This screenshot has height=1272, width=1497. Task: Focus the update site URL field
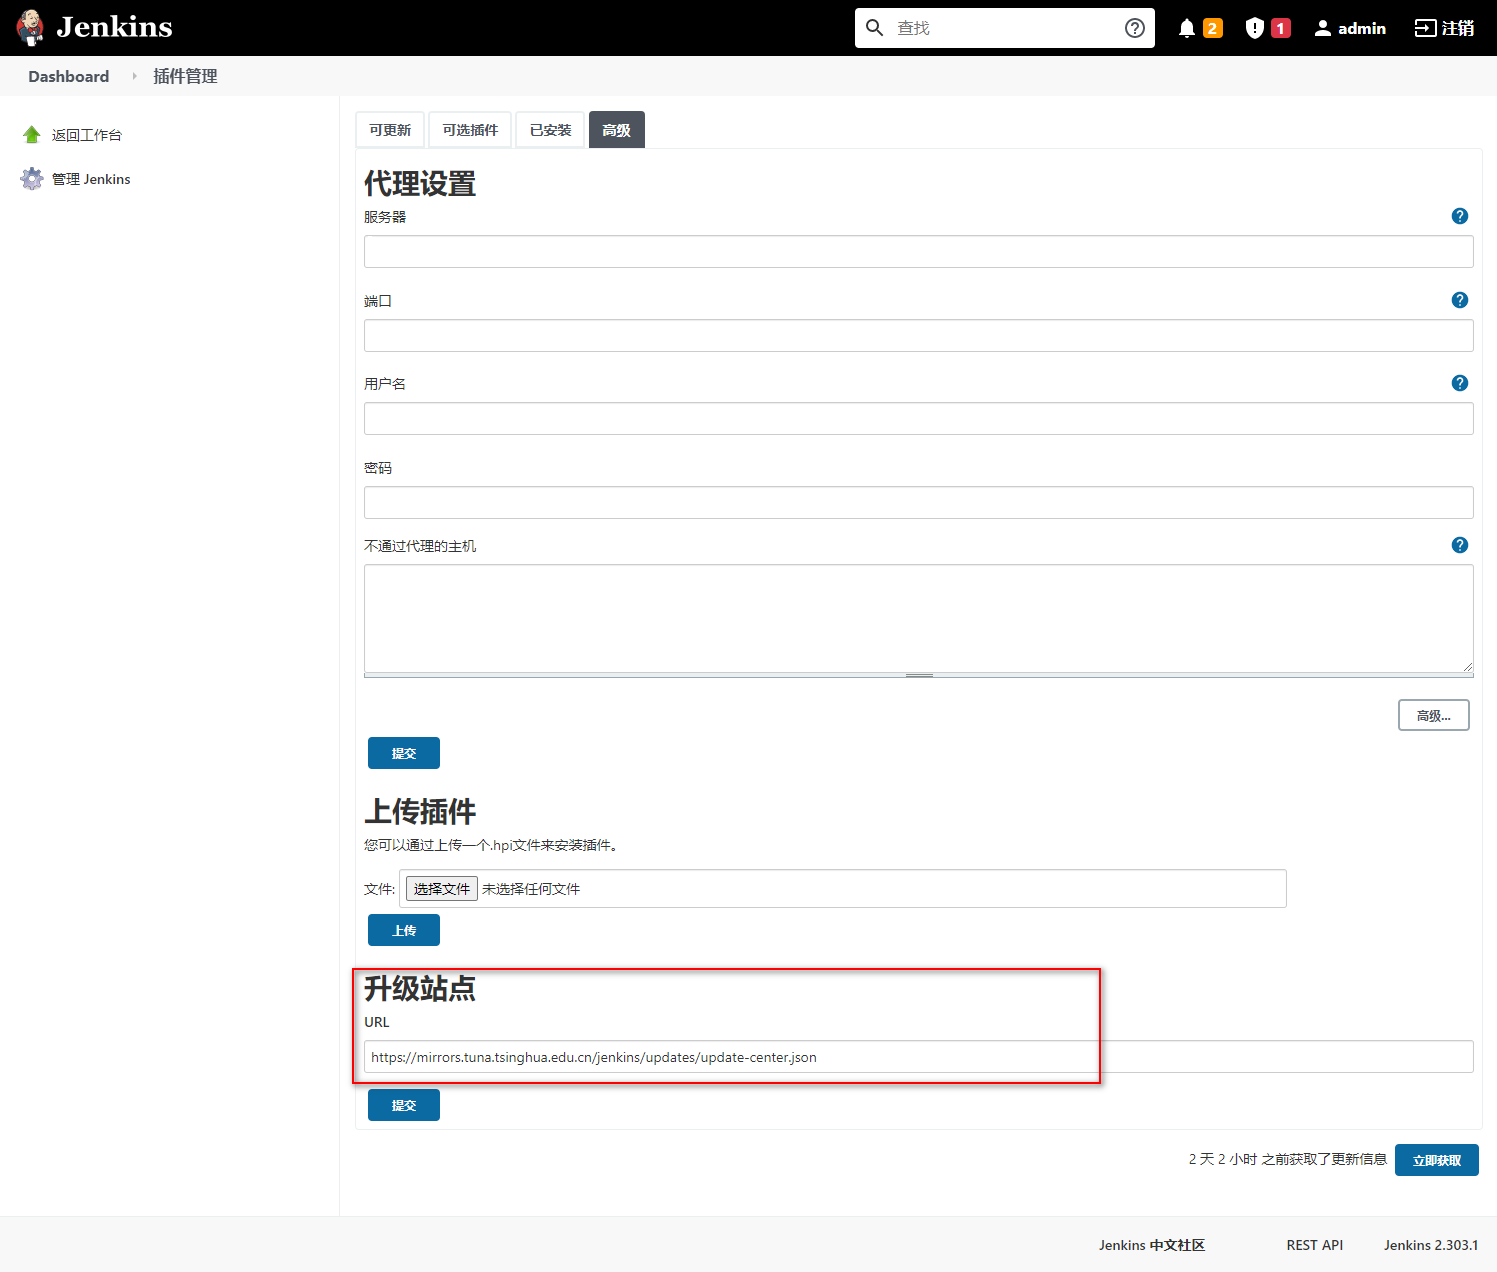(919, 1057)
